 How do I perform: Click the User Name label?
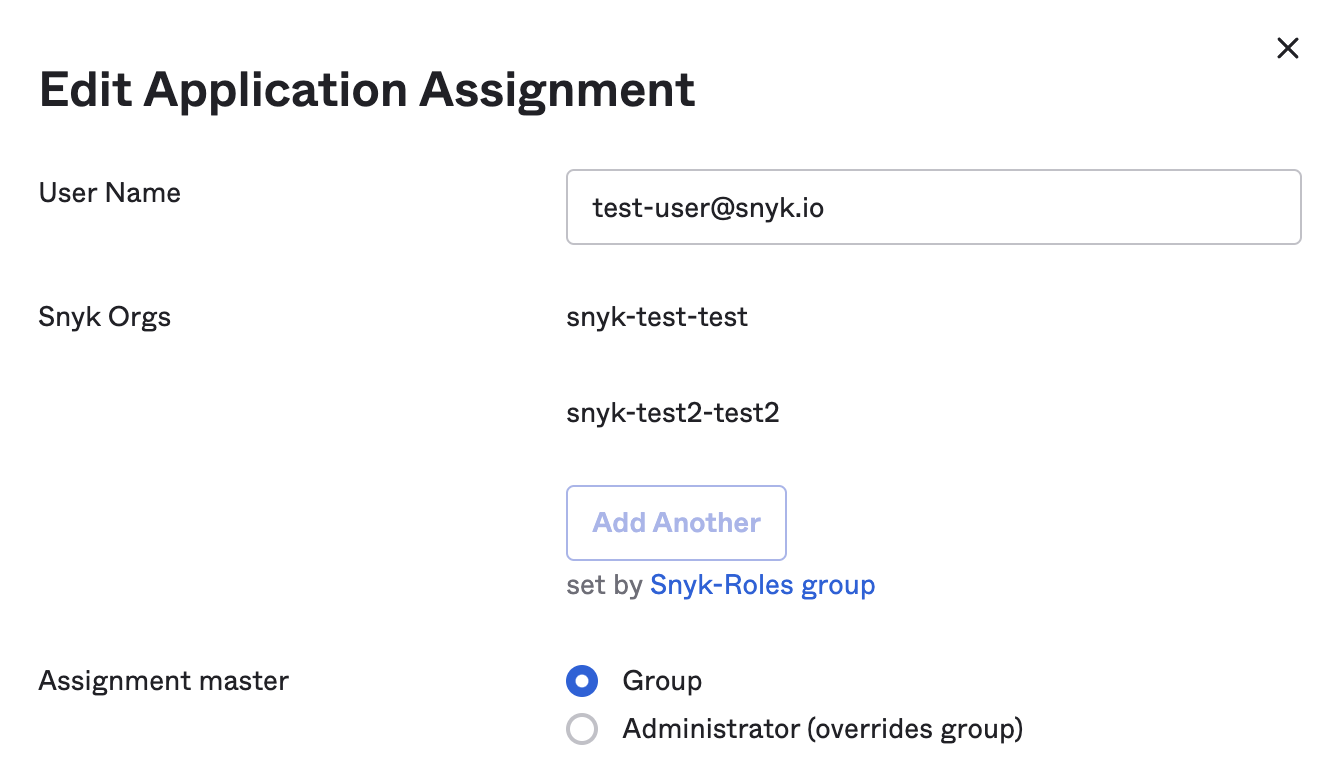pos(109,193)
